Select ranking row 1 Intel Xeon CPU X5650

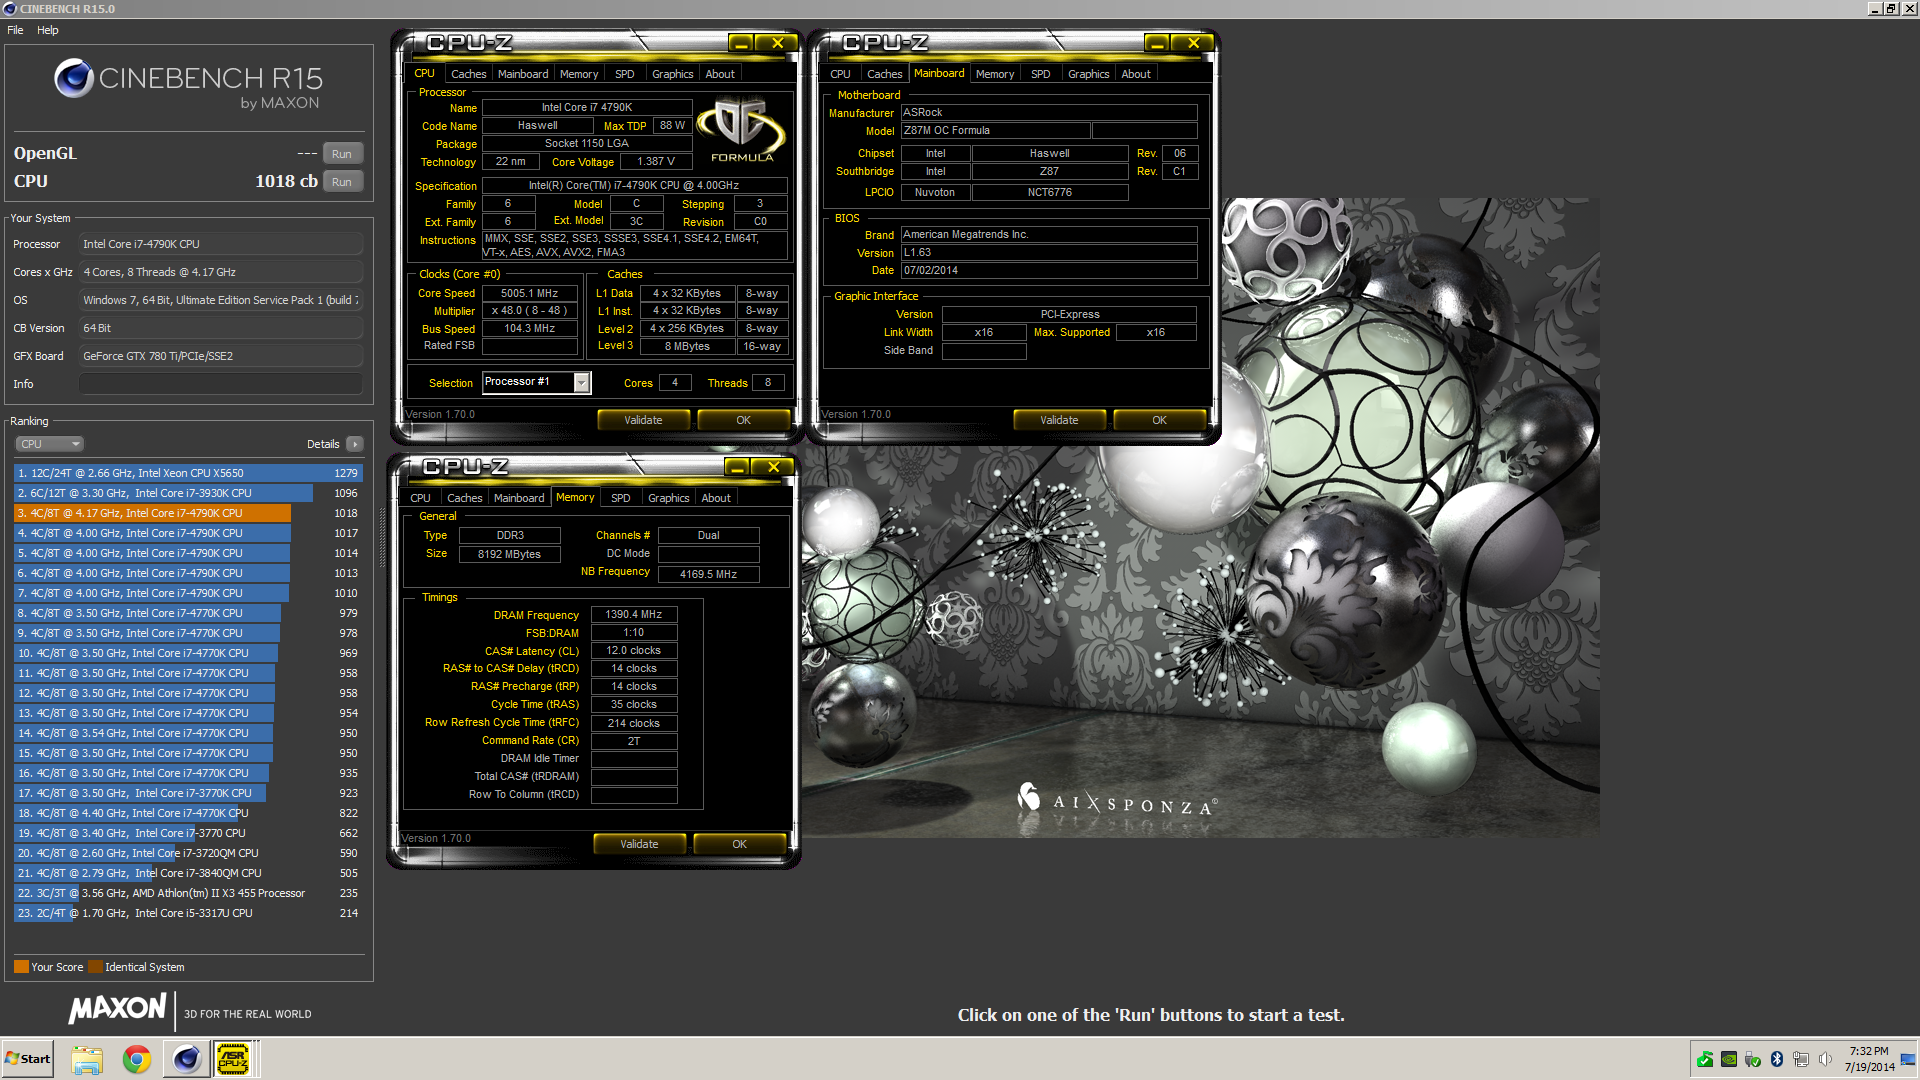pos(188,473)
